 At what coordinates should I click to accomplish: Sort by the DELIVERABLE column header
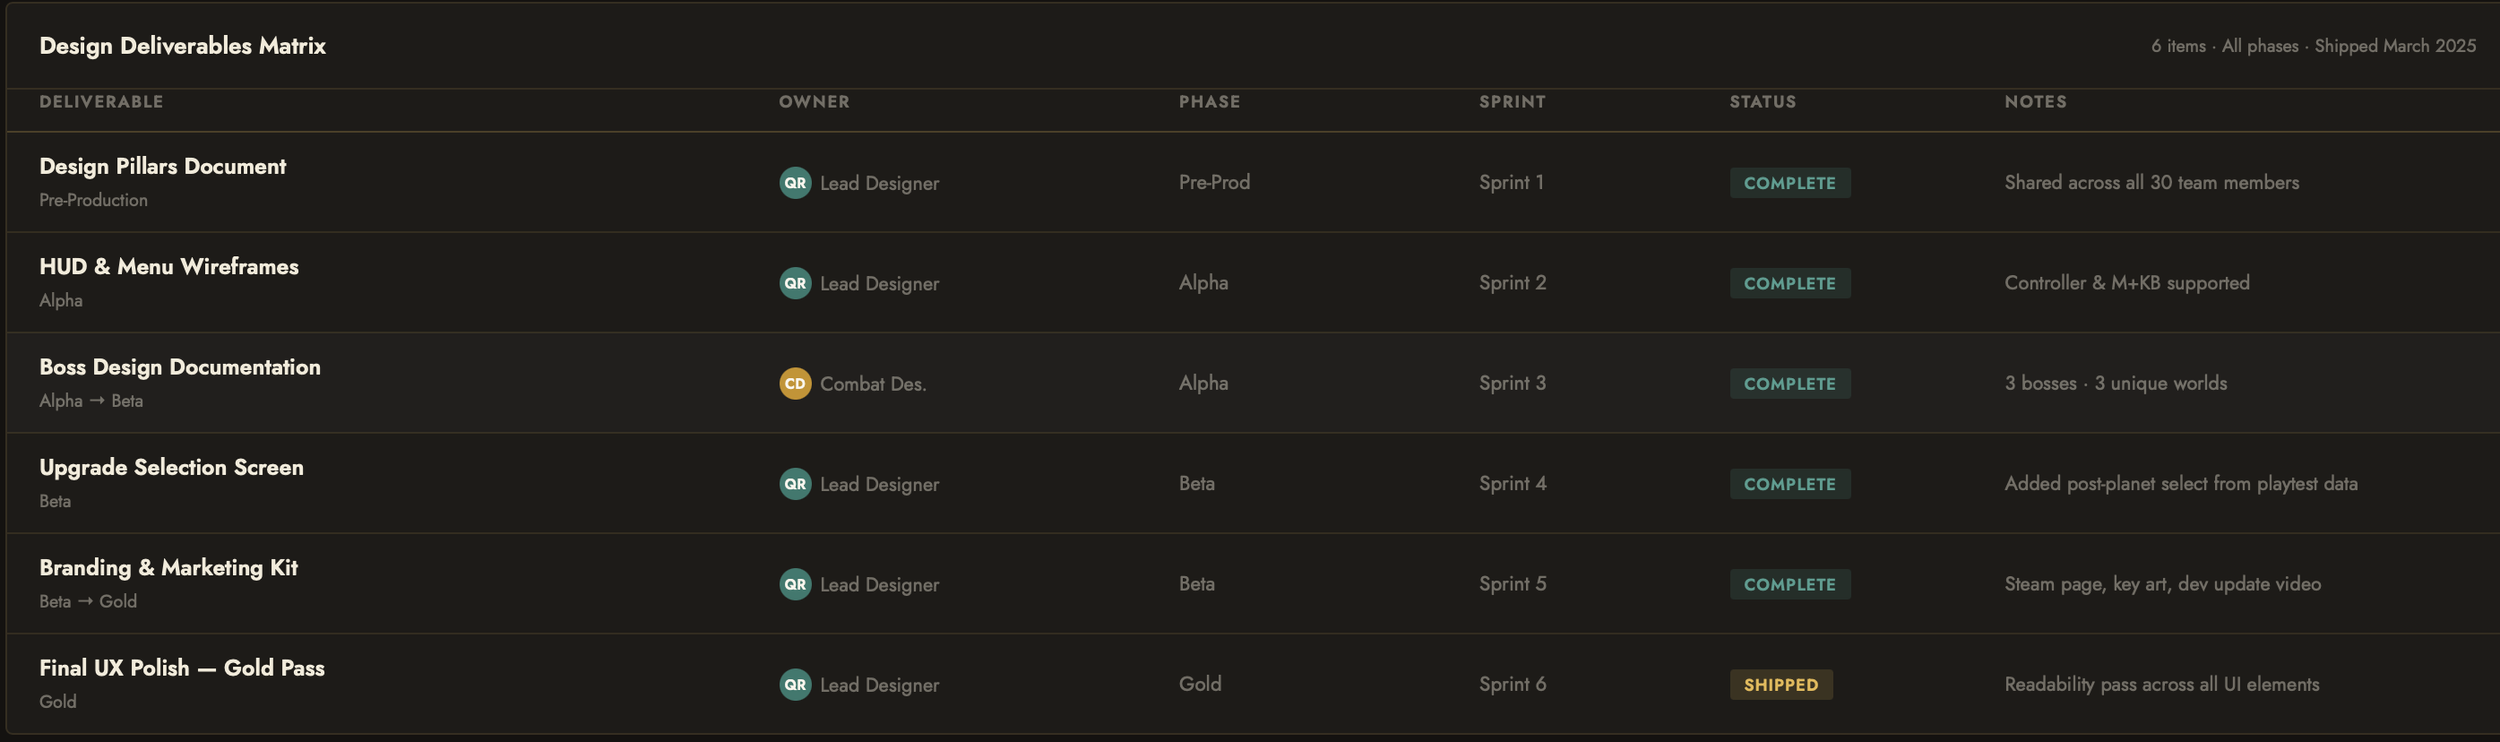pyautogui.click(x=101, y=102)
